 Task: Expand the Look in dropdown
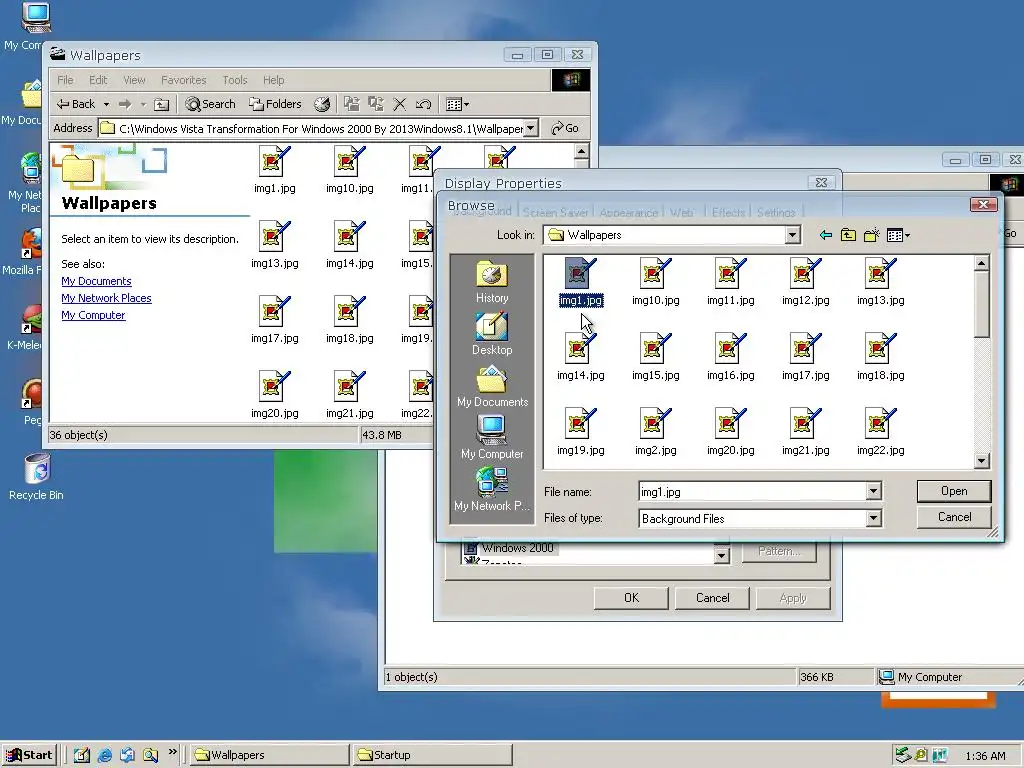(x=792, y=235)
